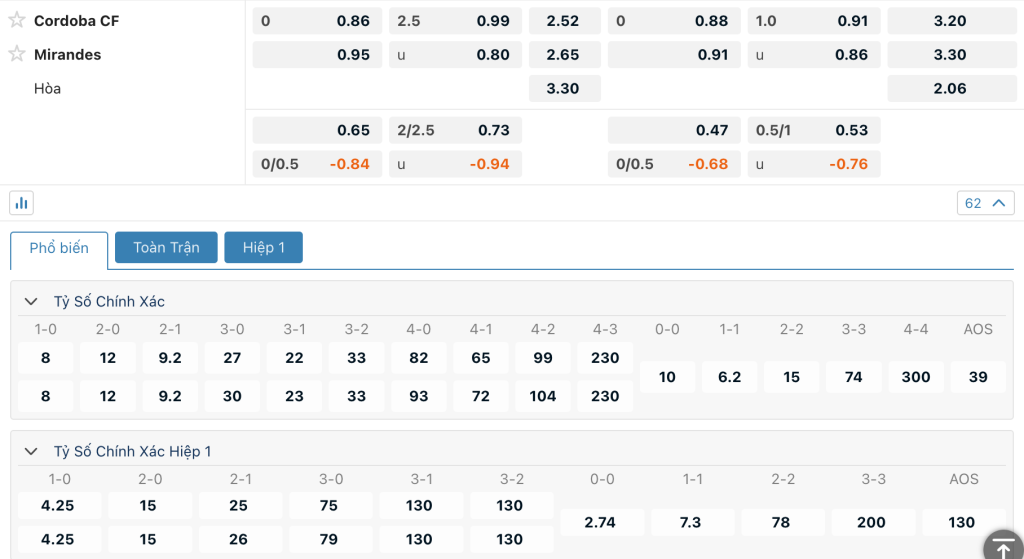
Task: Collapse the 62 markets expander
Action: coord(985,203)
